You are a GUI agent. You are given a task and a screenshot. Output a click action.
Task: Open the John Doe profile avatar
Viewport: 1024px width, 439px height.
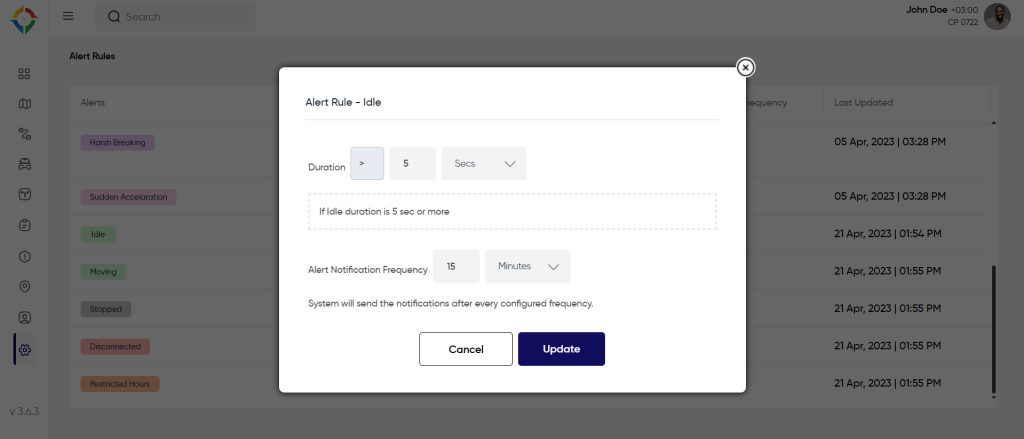pos(997,16)
